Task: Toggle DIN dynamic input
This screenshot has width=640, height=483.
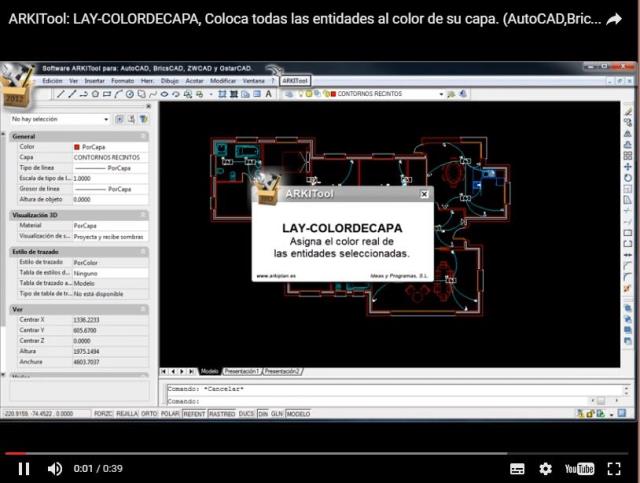Action: 263,414
